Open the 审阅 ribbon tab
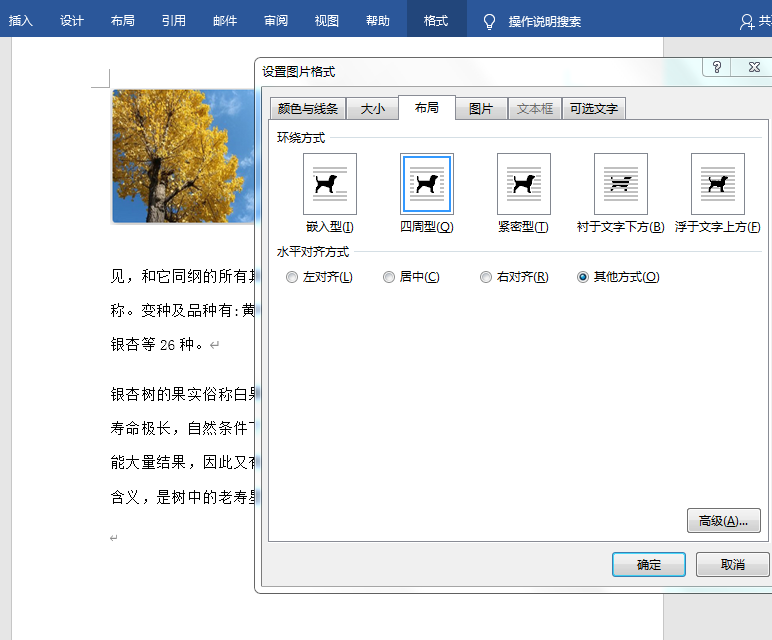This screenshot has height=640, width=772. point(276,21)
